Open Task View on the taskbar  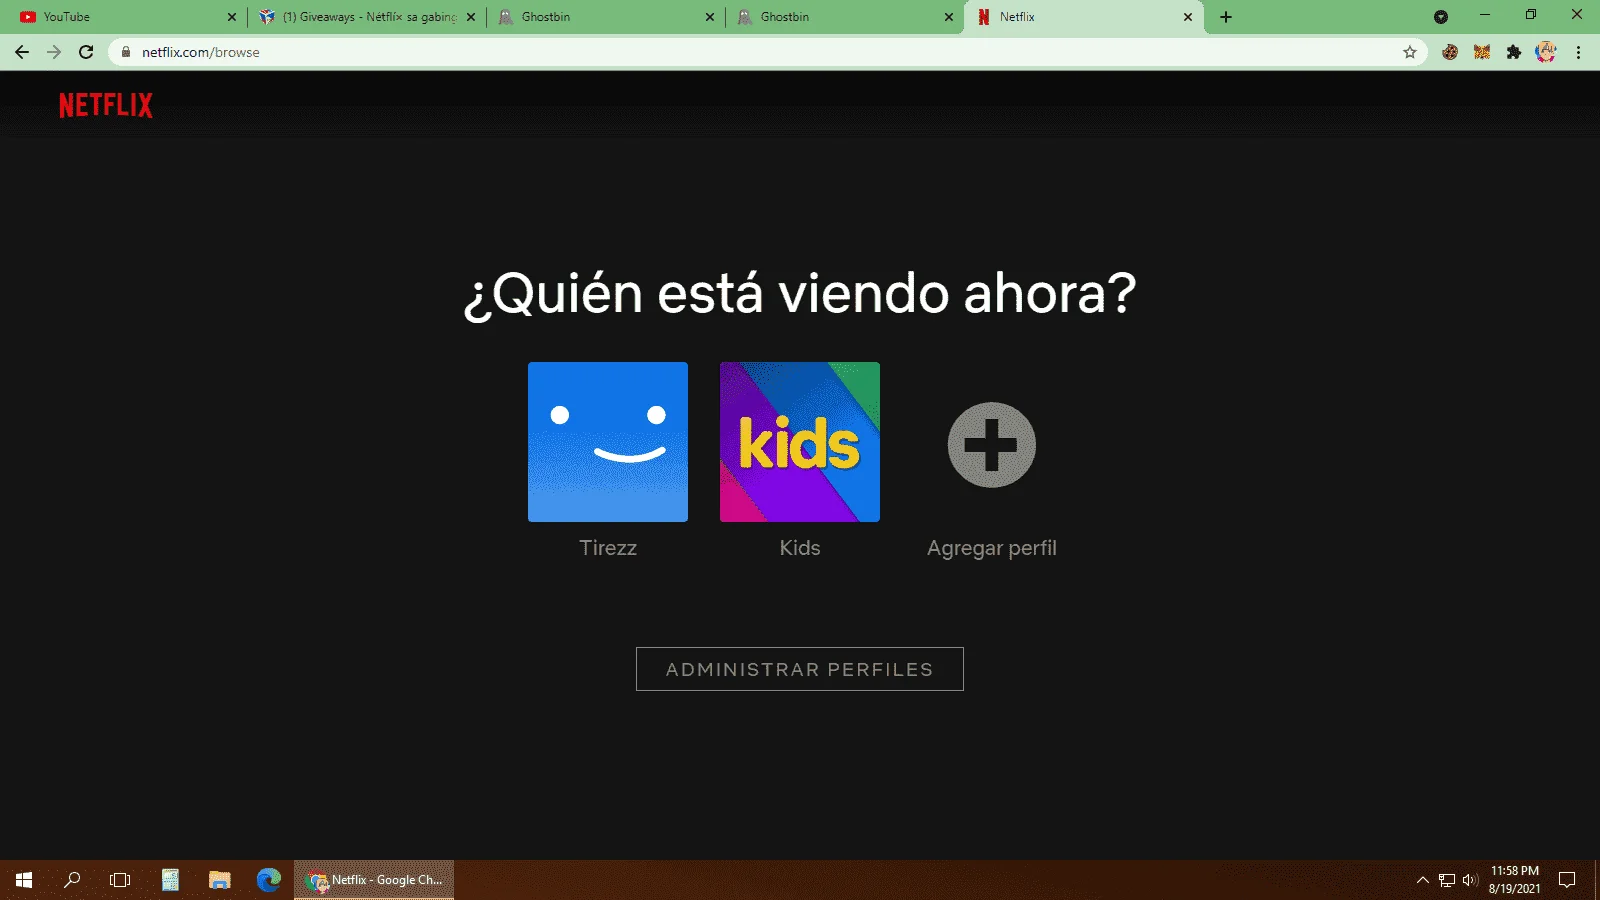pyautogui.click(x=120, y=880)
